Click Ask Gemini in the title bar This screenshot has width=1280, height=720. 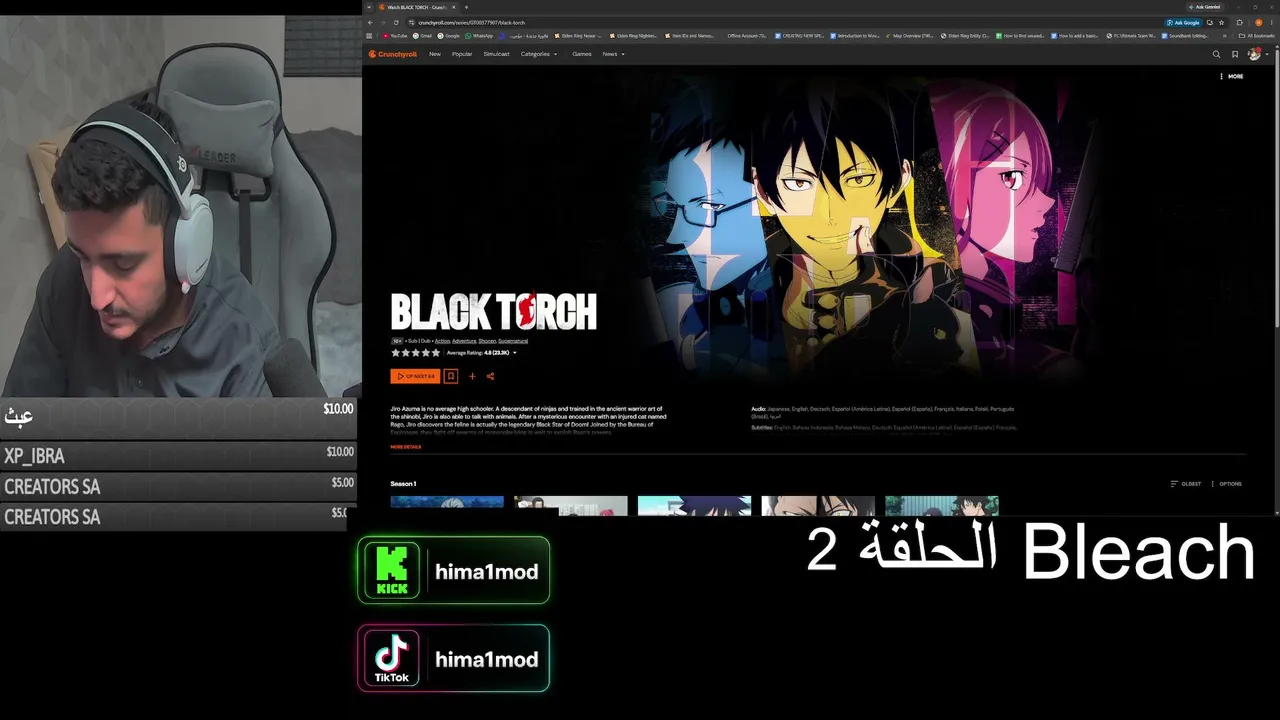(x=1205, y=7)
